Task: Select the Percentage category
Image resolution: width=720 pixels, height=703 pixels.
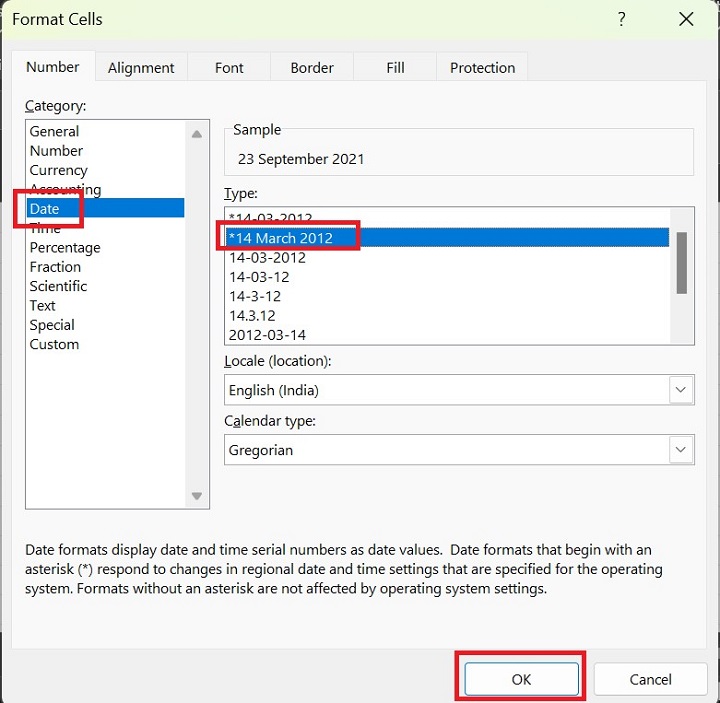Action: point(65,247)
